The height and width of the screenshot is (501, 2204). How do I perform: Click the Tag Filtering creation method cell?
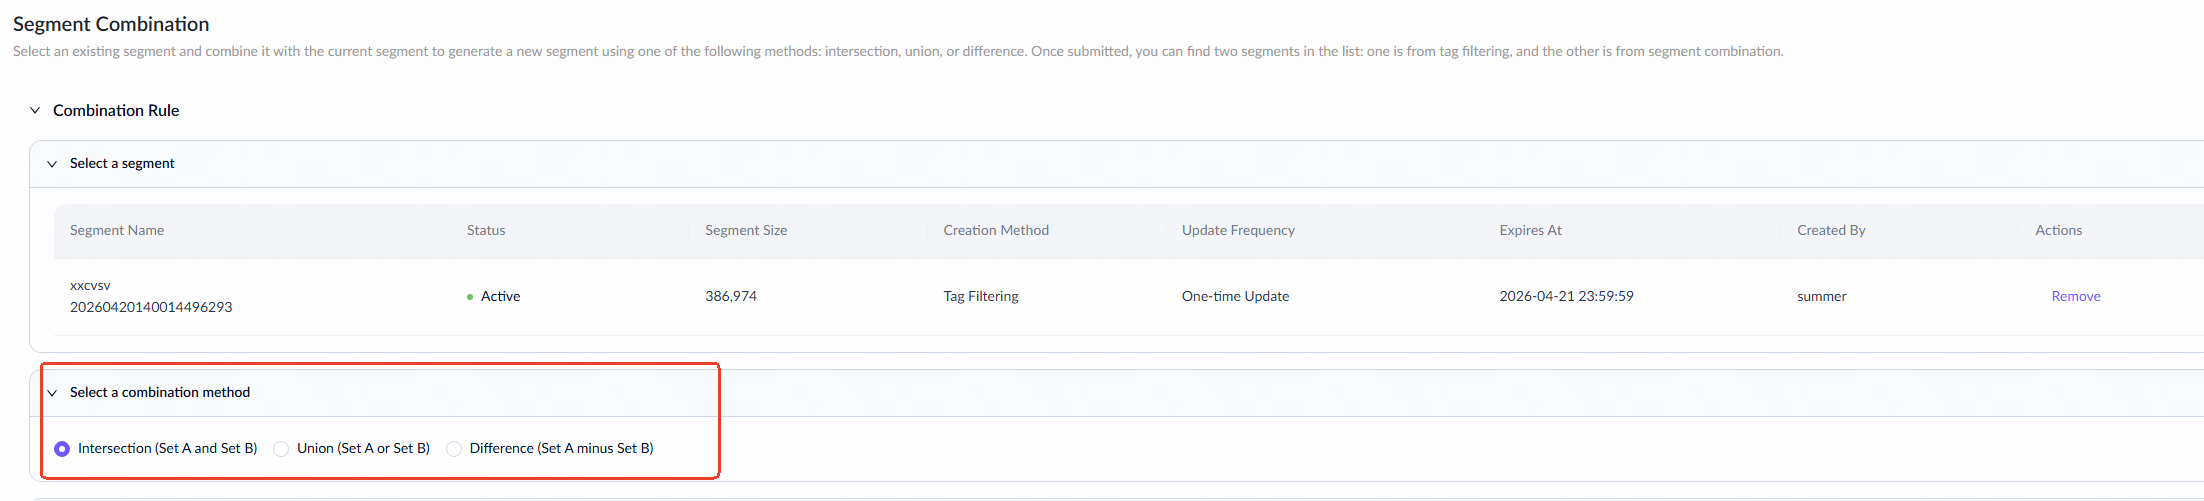pos(981,297)
